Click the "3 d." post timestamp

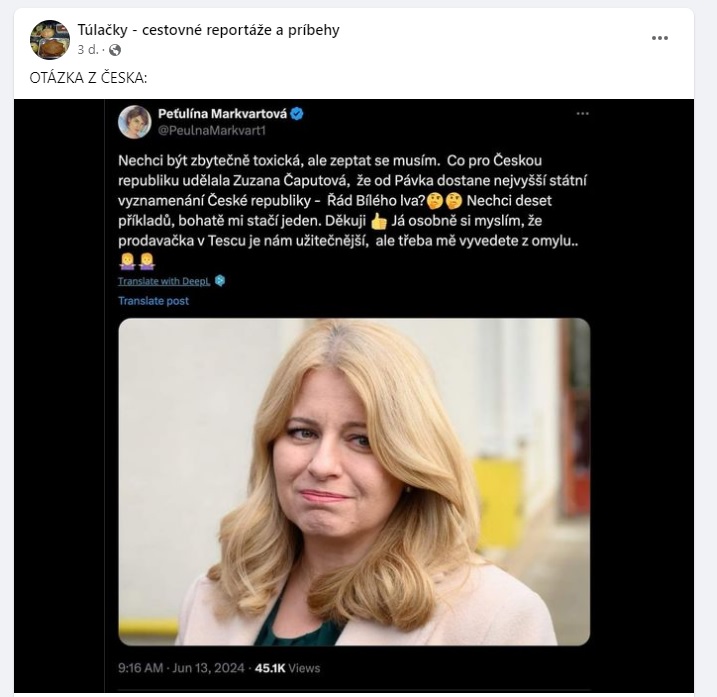tap(89, 49)
